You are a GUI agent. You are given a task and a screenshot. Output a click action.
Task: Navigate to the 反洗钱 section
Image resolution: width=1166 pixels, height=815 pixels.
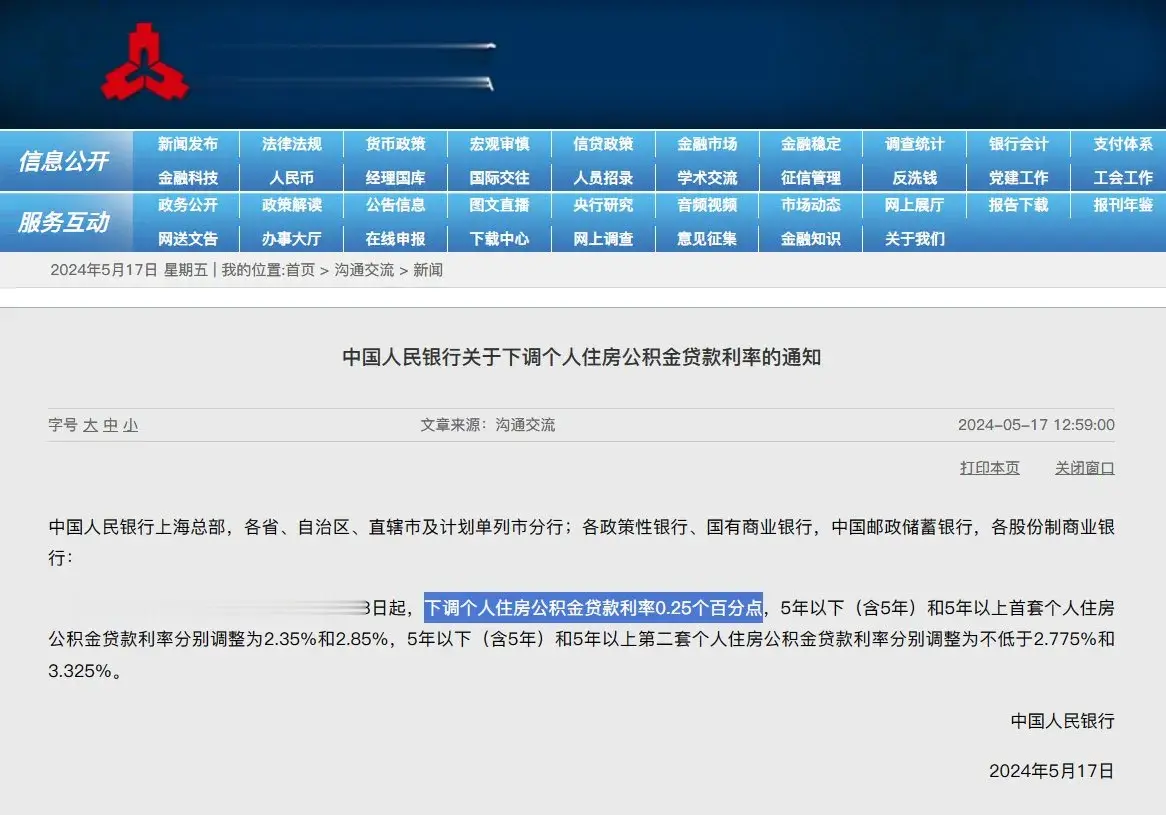click(914, 178)
